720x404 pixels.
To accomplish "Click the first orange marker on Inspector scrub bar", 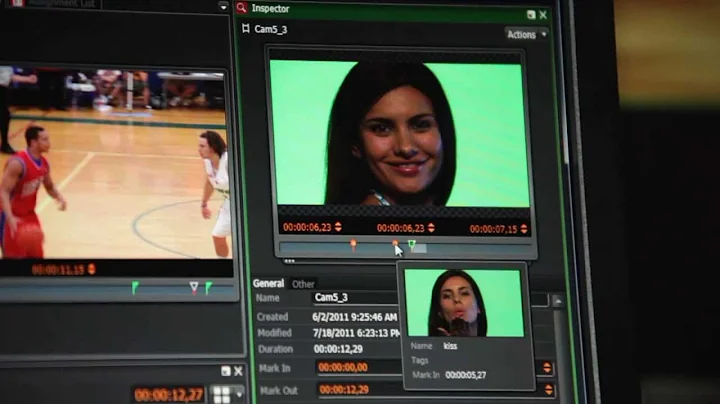I will coord(353,244).
